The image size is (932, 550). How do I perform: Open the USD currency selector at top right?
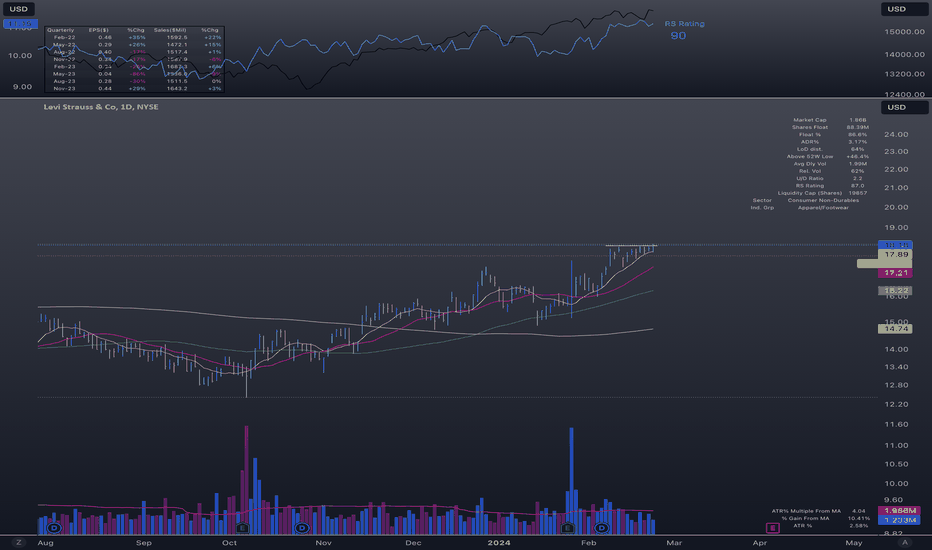(904, 9)
